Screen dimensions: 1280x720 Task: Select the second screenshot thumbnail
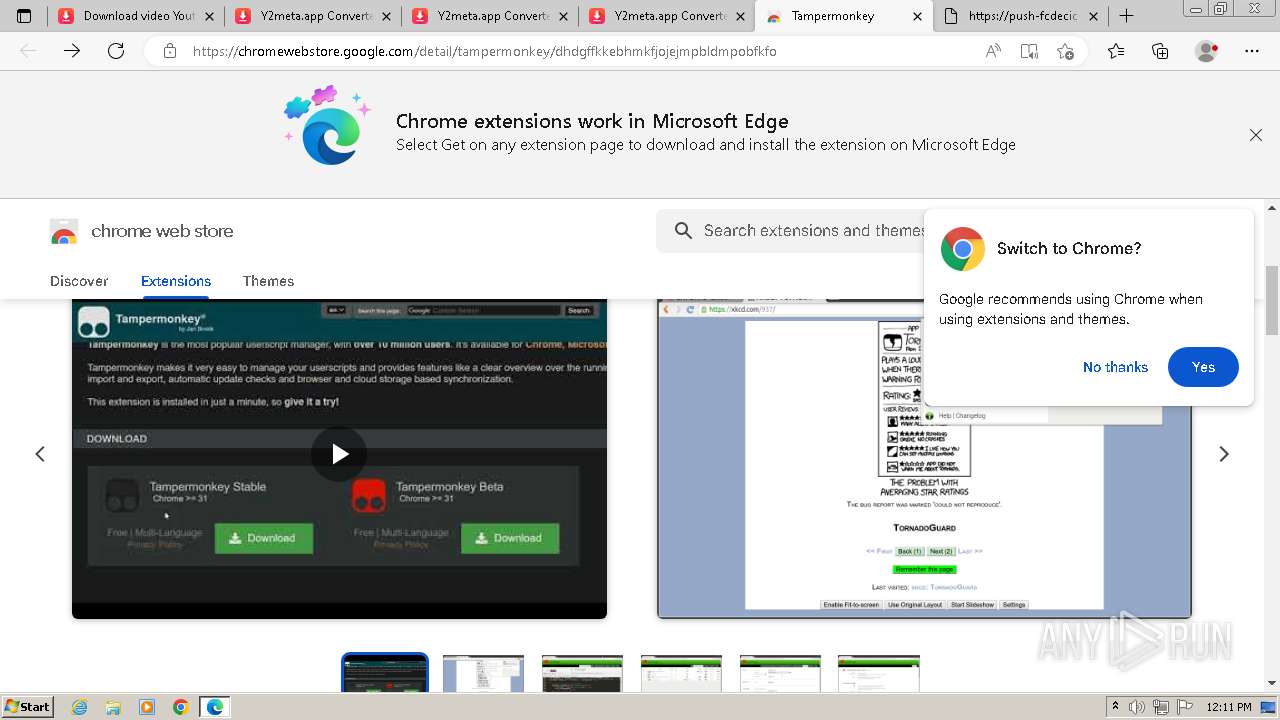point(483,673)
